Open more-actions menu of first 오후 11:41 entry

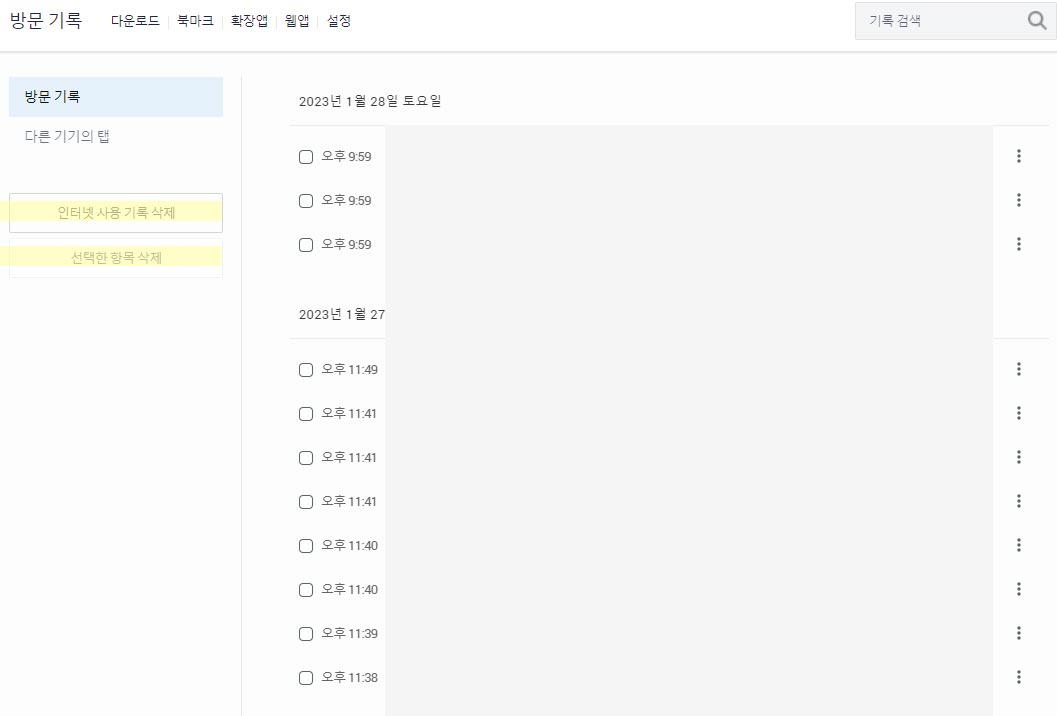click(x=1019, y=413)
